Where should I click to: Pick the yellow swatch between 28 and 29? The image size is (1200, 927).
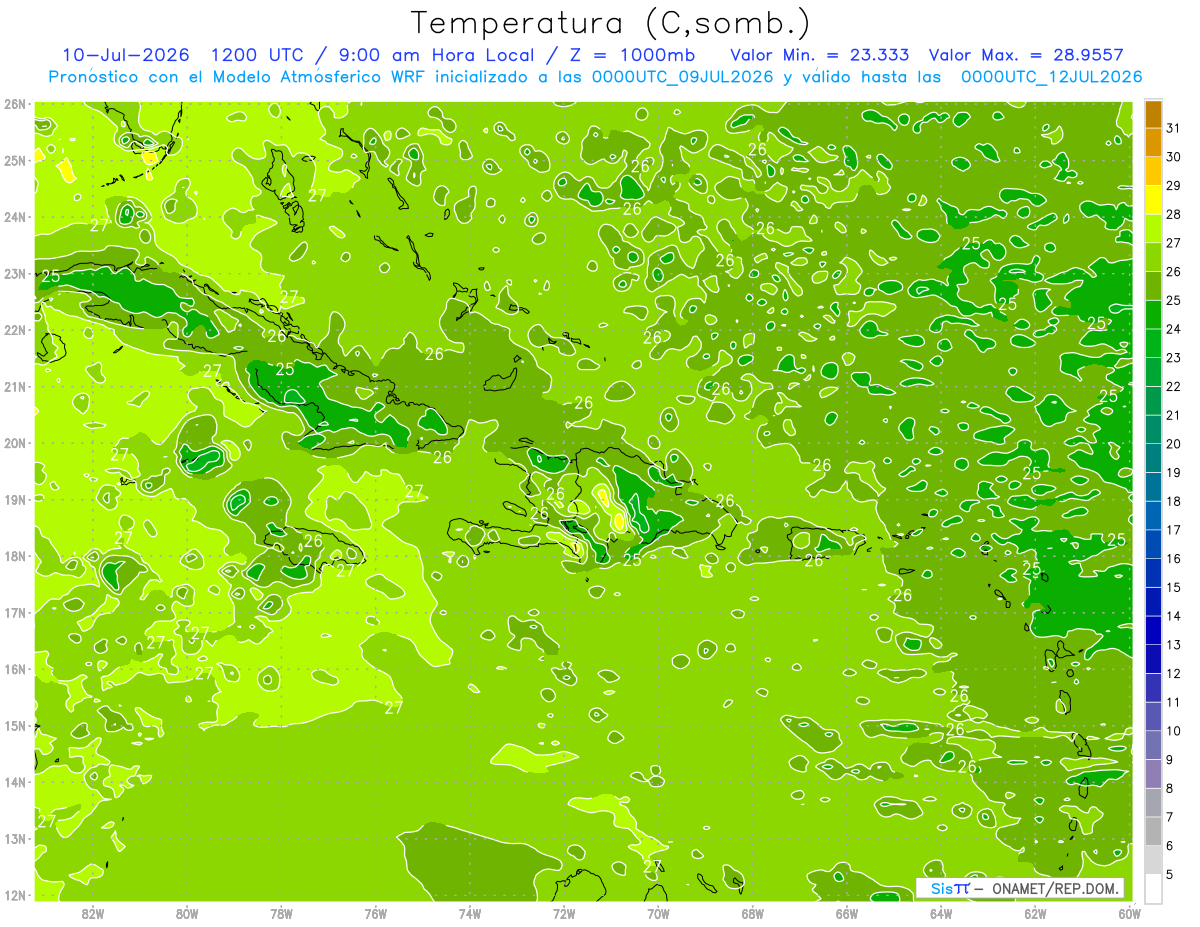[x=1153, y=199]
